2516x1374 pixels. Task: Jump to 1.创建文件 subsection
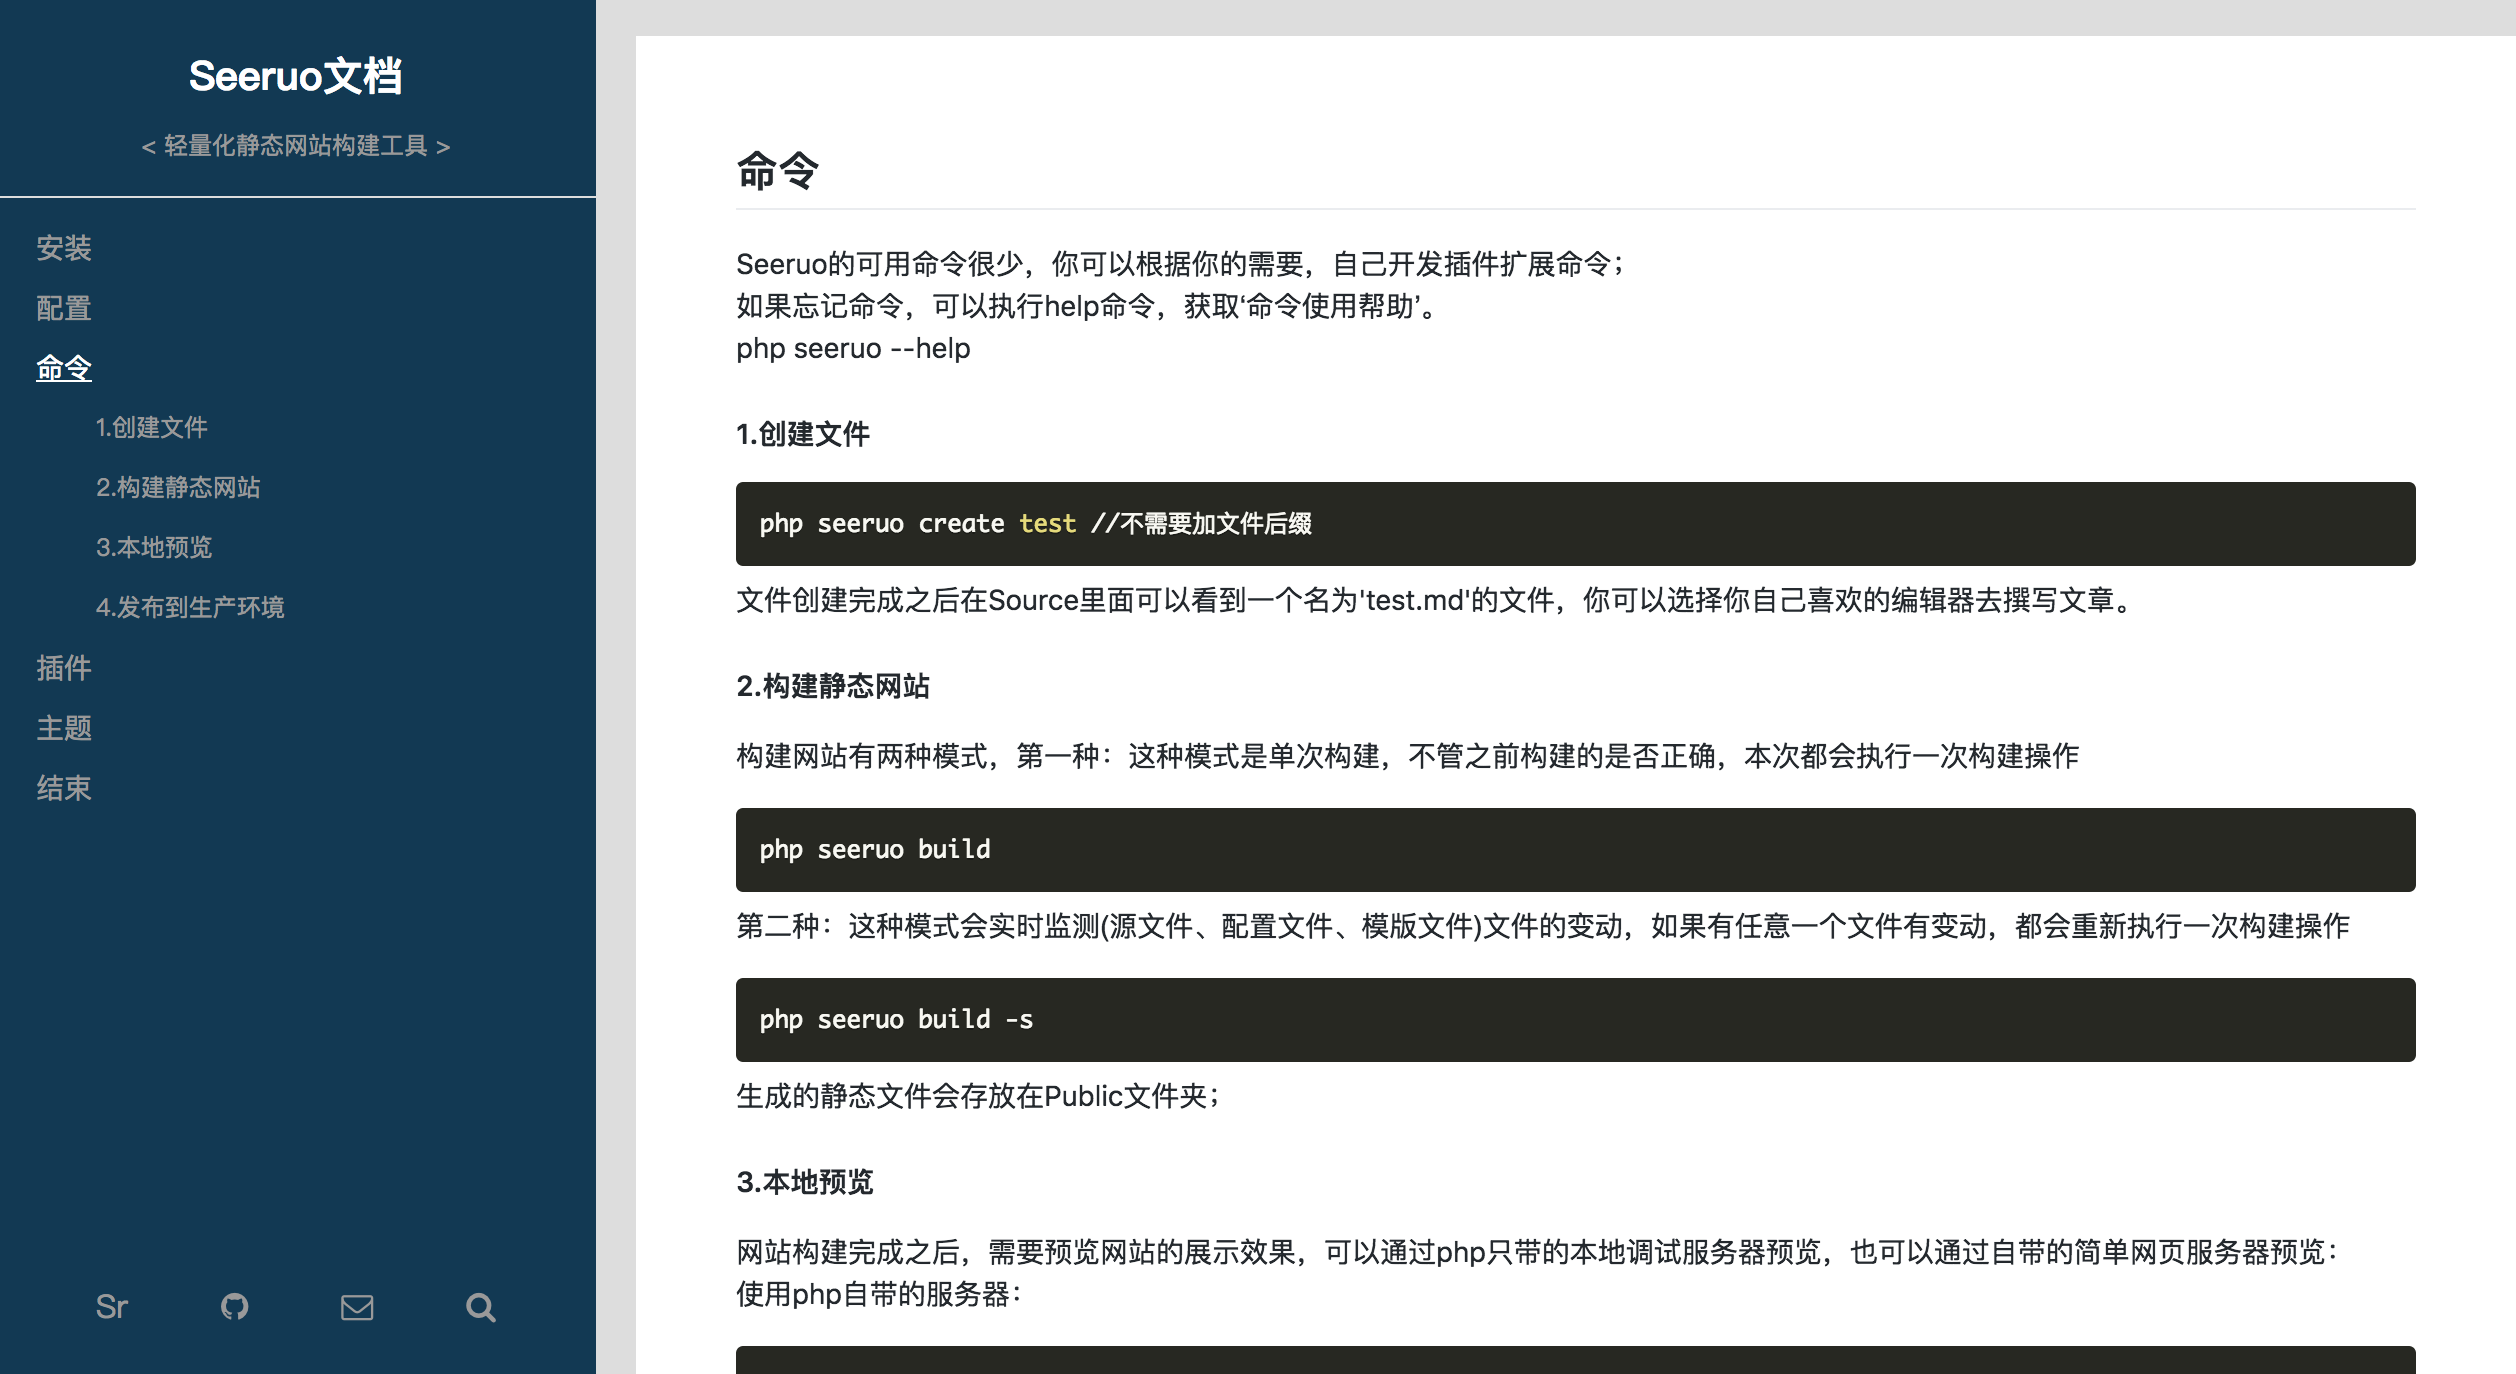[x=152, y=428]
